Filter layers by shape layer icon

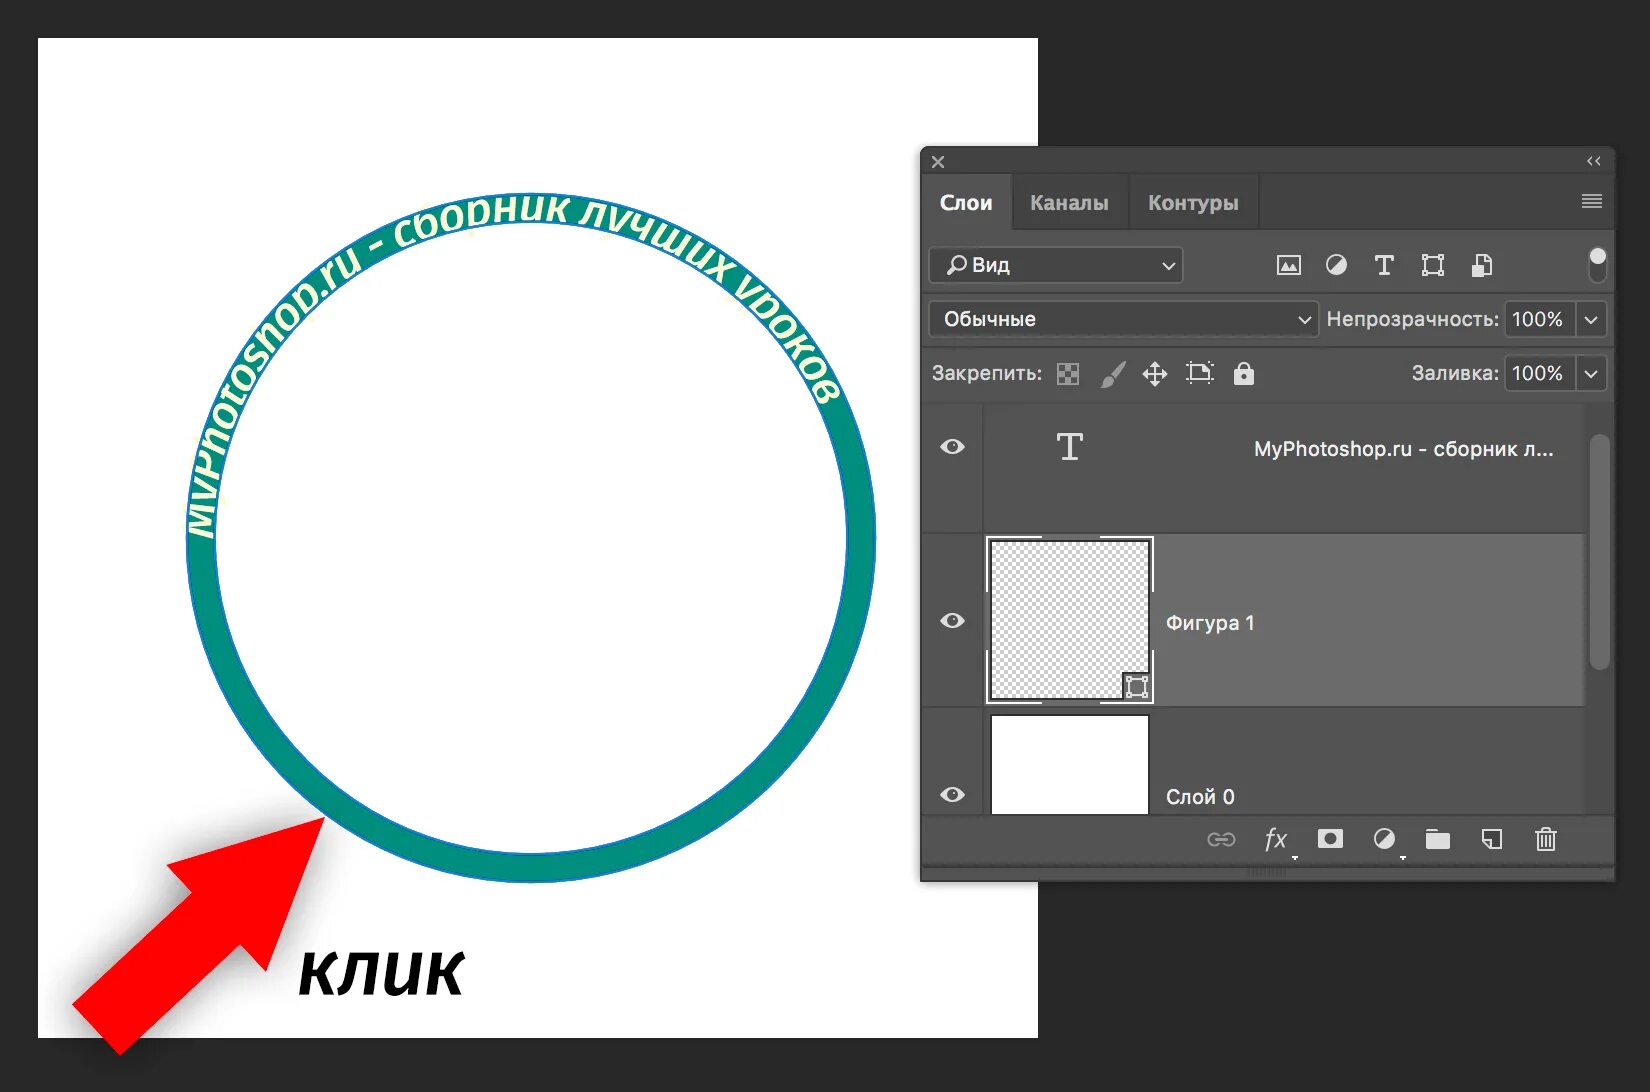(1433, 265)
